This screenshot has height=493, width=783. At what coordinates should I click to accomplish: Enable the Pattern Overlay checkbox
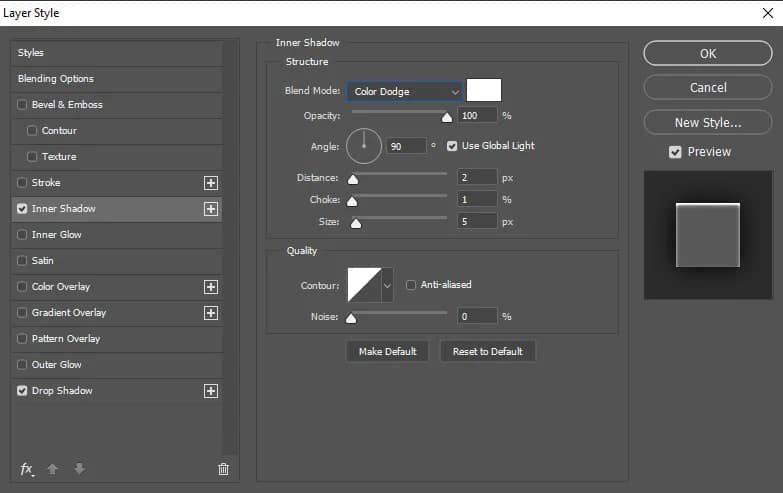22,338
